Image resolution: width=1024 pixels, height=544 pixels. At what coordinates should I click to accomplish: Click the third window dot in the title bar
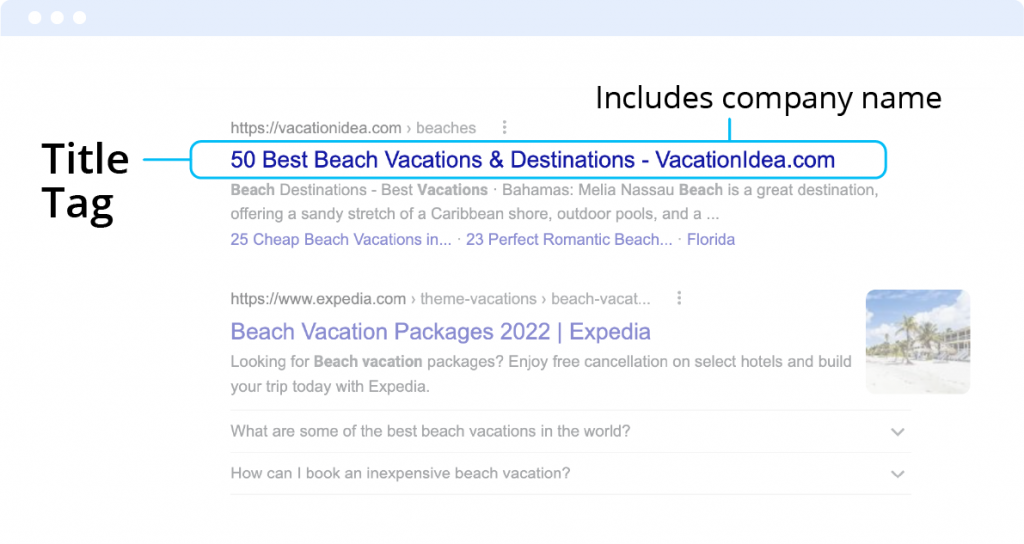[x=79, y=18]
